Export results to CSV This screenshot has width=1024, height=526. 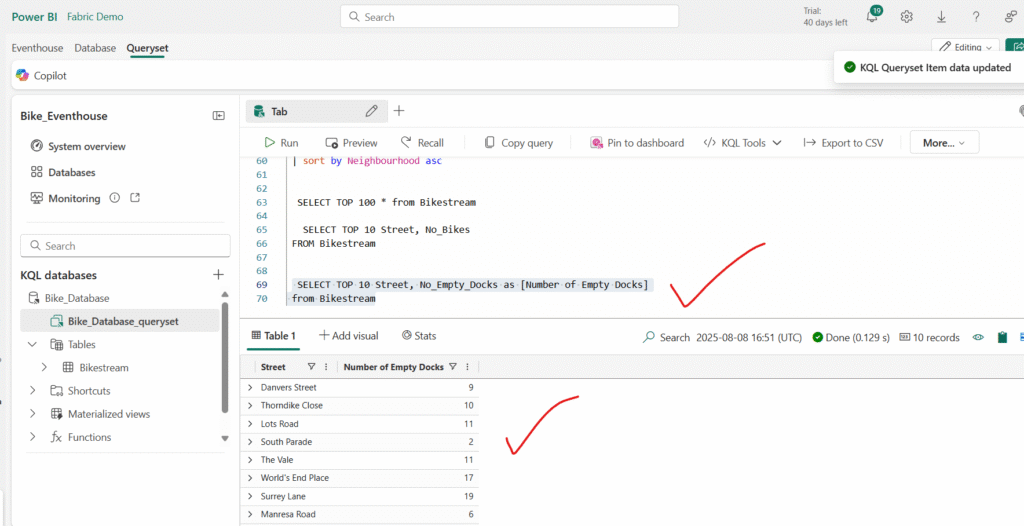(x=843, y=142)
